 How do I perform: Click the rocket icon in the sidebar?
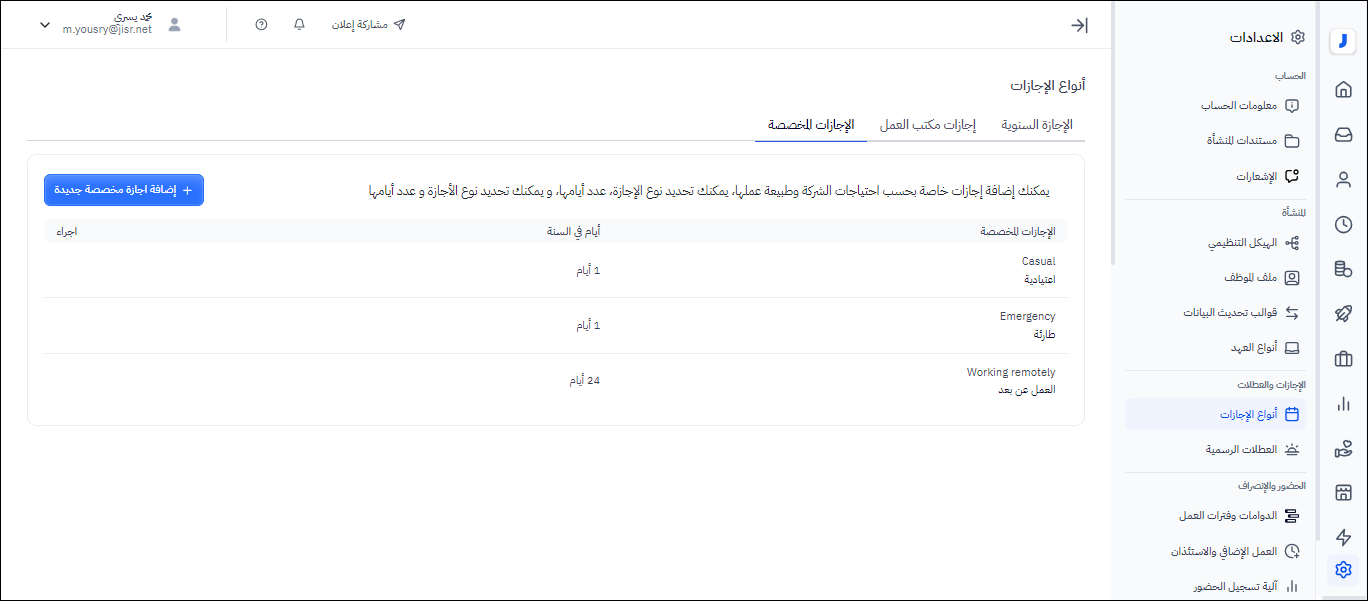(x=1343, y=314)
